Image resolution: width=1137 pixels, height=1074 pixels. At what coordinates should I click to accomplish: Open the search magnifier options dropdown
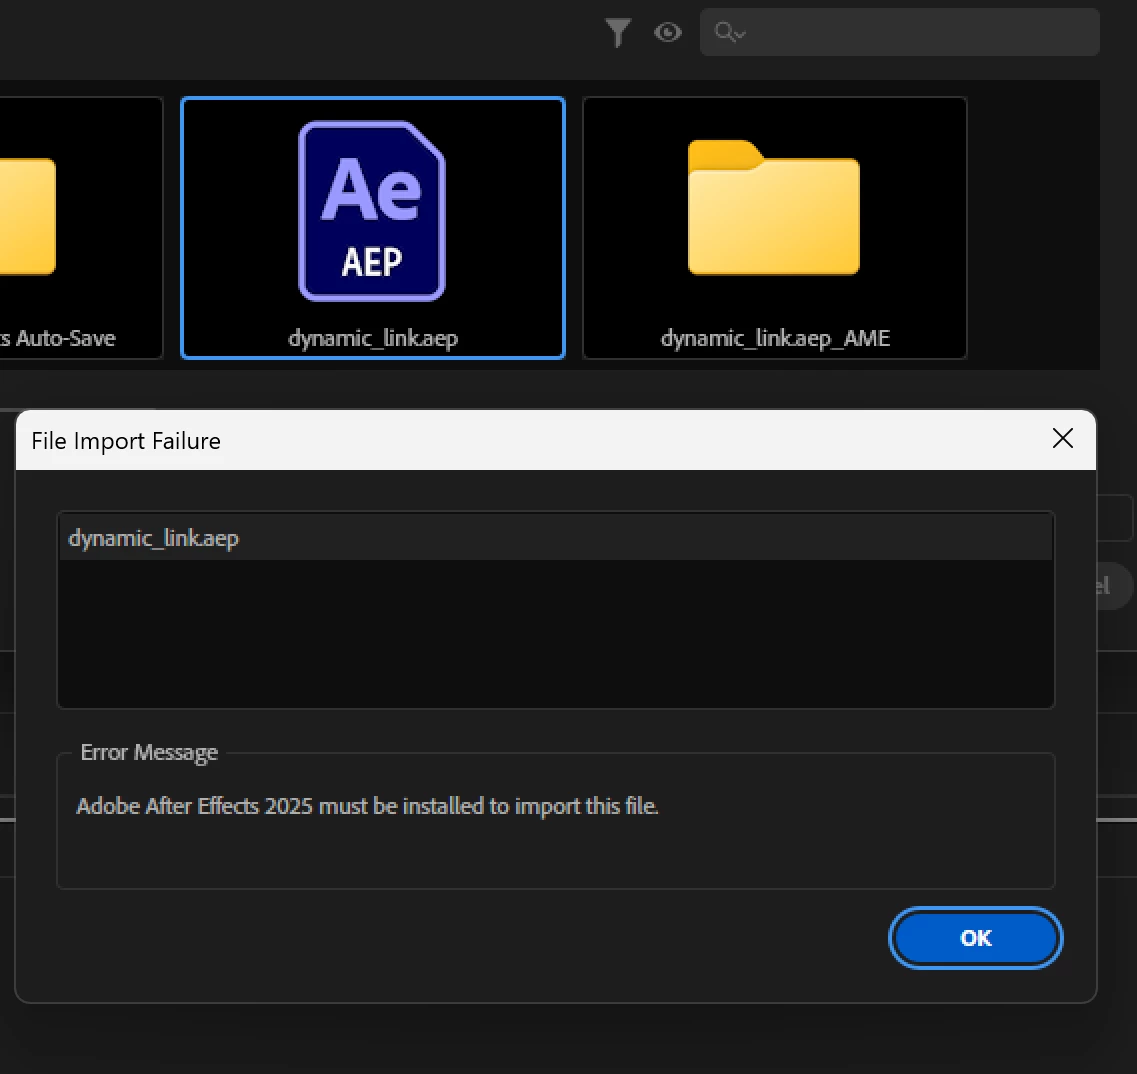tap(729, 32)
